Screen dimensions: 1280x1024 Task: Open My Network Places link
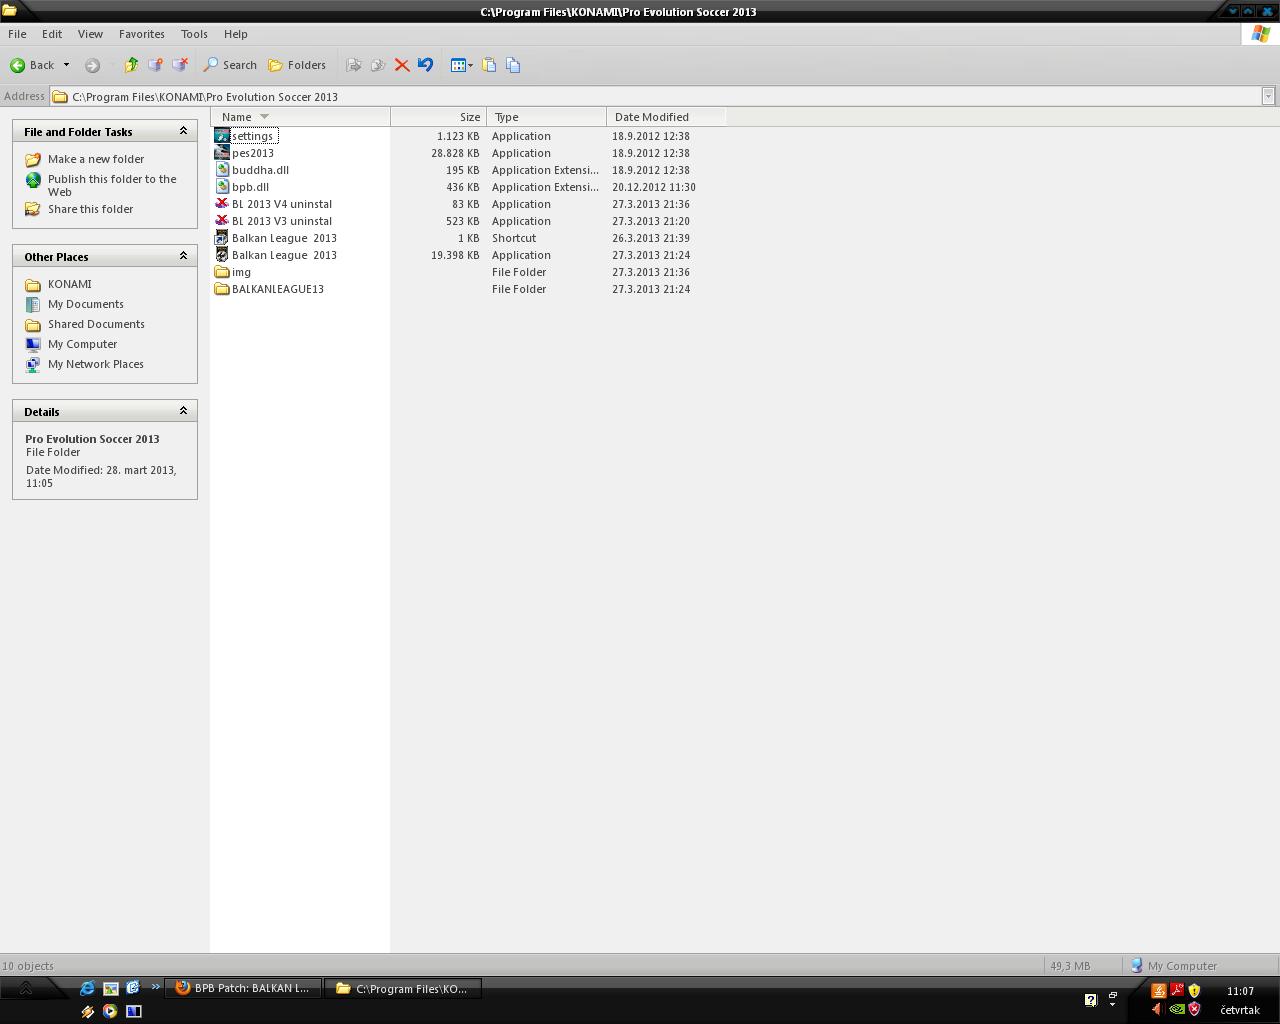point(96,364)
